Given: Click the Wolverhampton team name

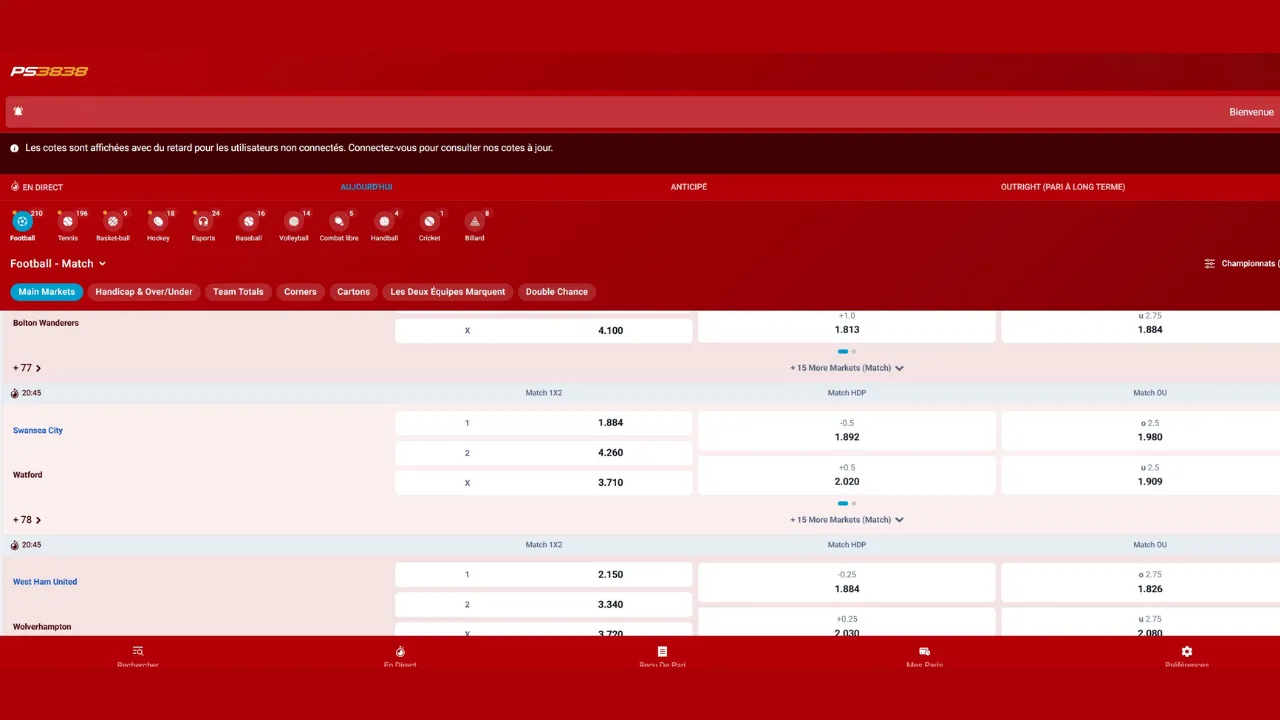Looking at the screenshot, I should [42, 627].
